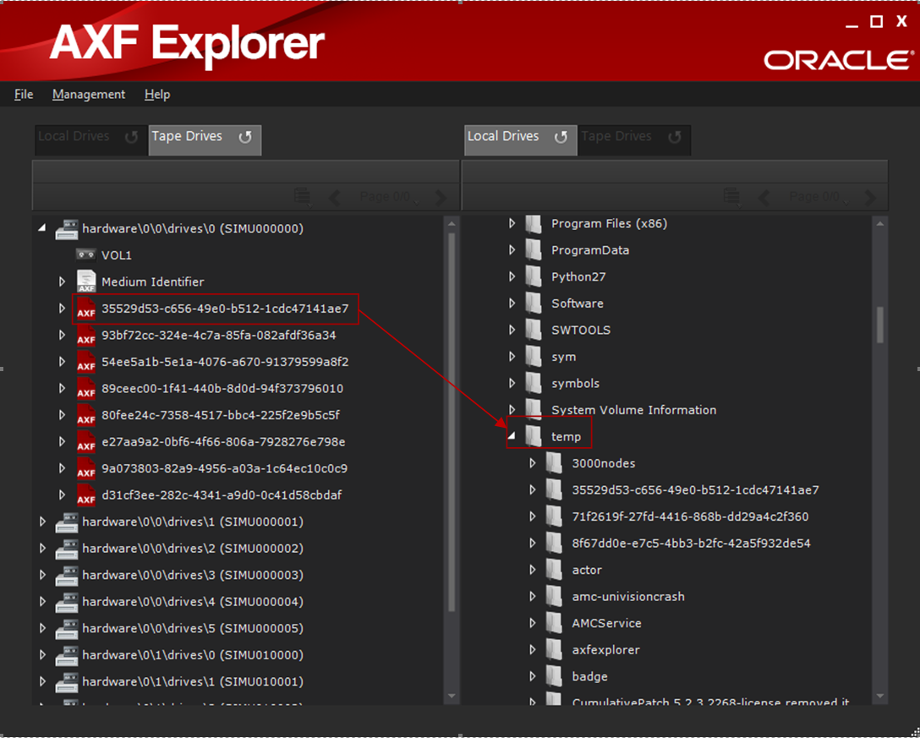This screenshot has height=738, width=920.
Task: Refresh the left panel Tape Drives tab
Action: (245, 137)
